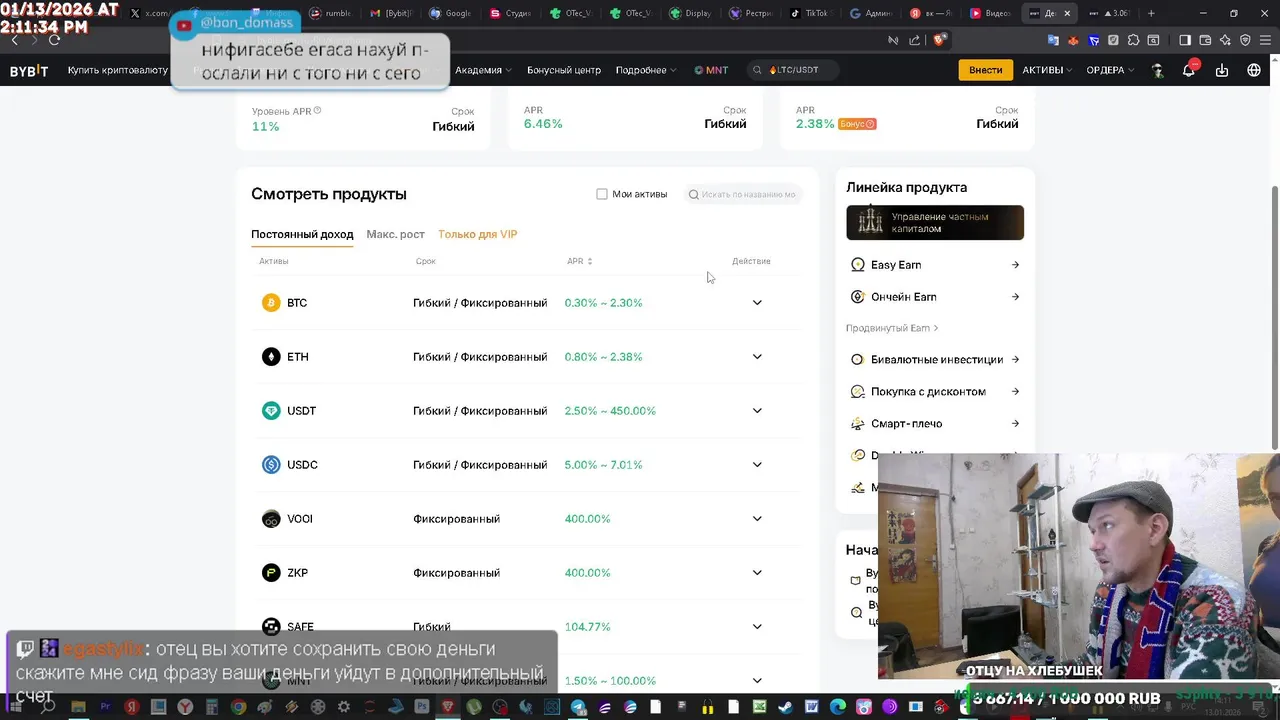The height and width of the screenshot is (720, 1280).
Task: Click the Бивалютные инвестиции icon
Action: 857,359
